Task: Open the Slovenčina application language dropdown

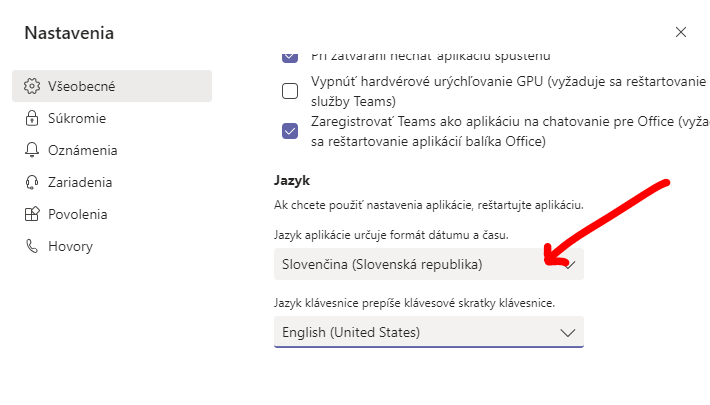Action: (429, 264)
